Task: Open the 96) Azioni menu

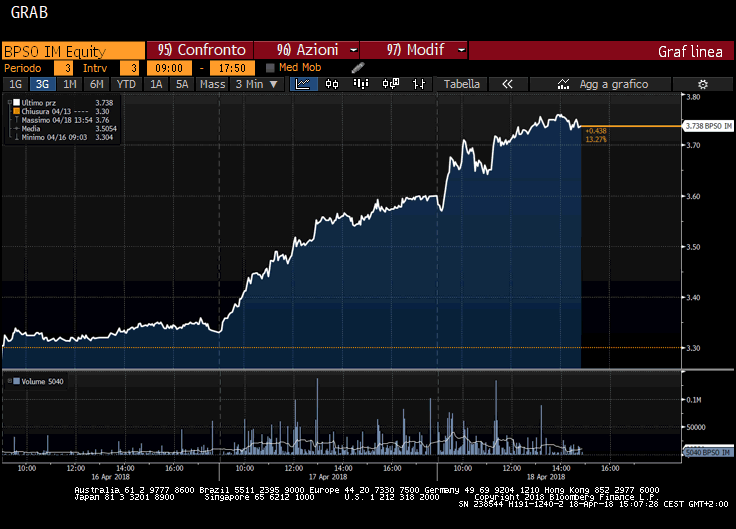Action: click(x=307, y=50)
